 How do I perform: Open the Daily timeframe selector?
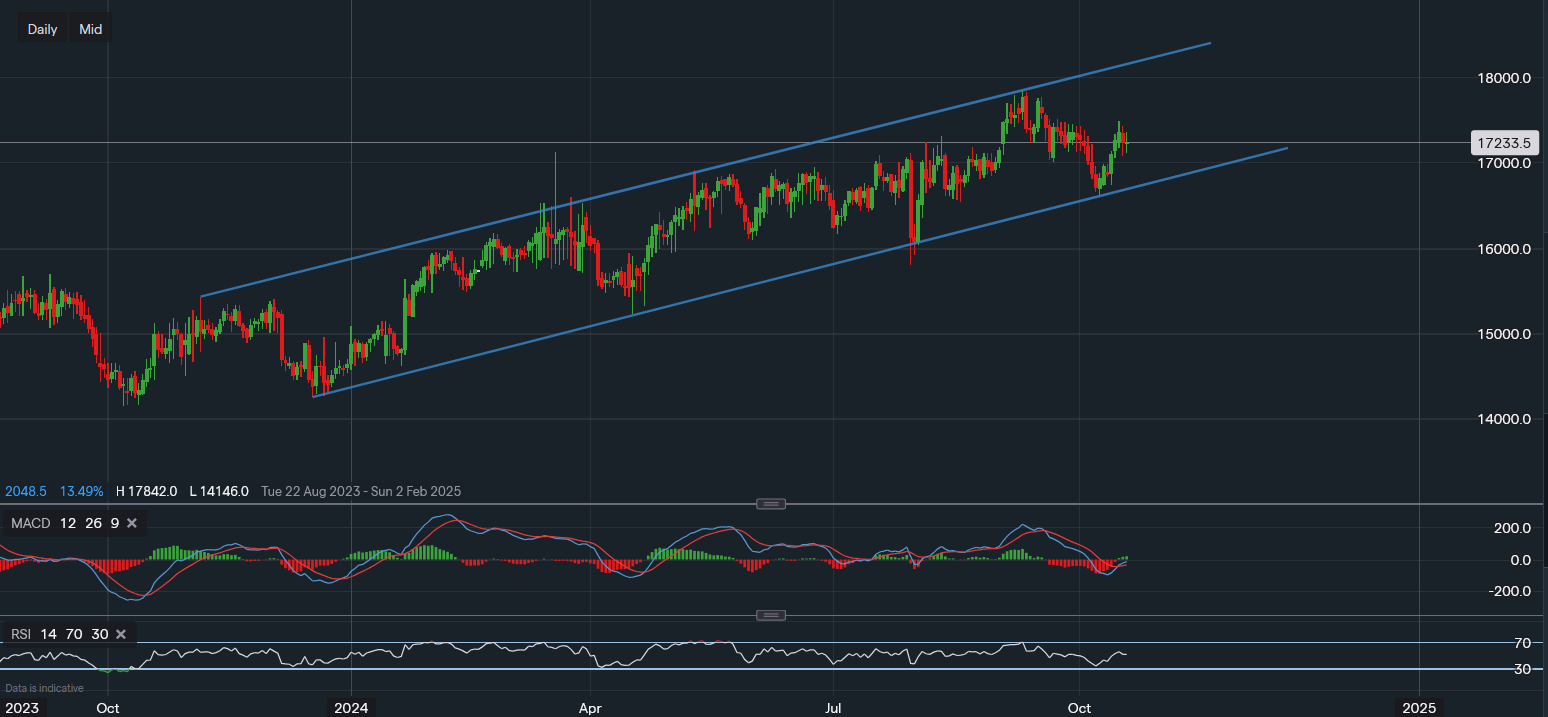point(42,29)
